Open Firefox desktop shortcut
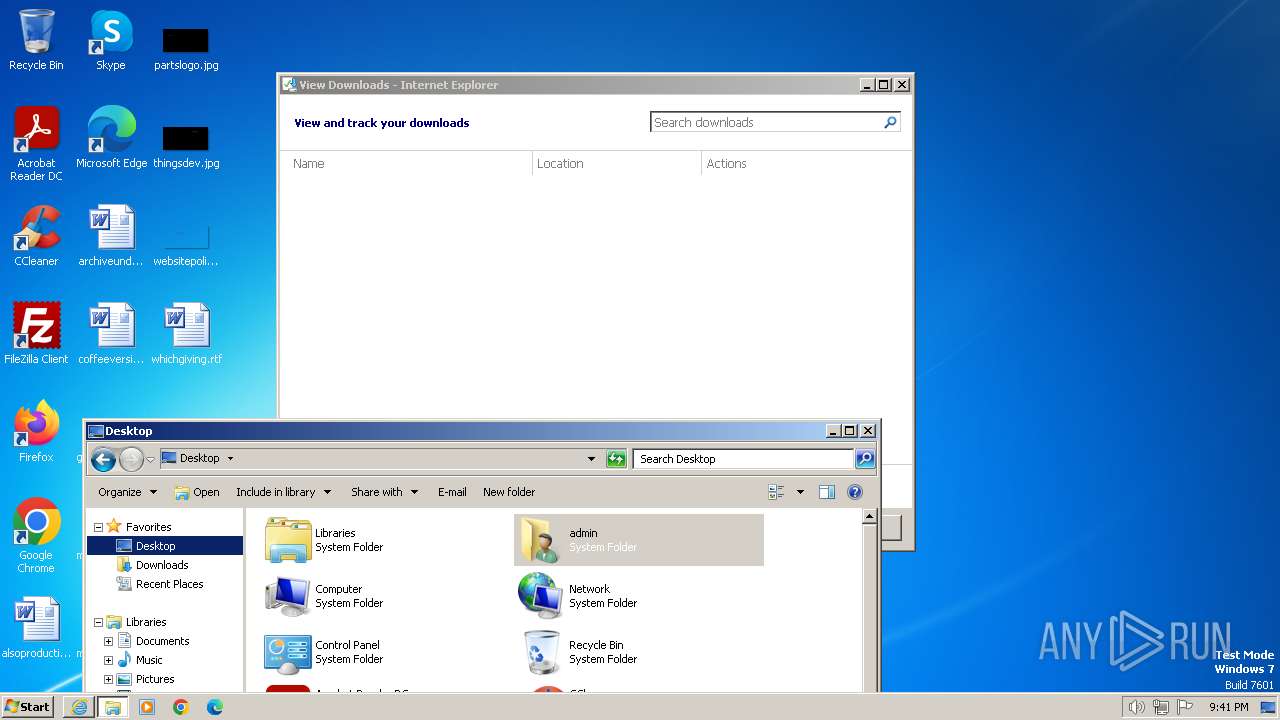 coord(36,432)
